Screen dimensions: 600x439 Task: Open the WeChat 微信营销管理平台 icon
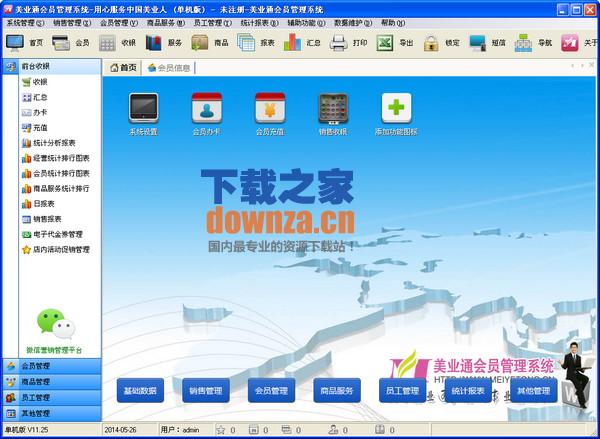(x=56, y=324)
